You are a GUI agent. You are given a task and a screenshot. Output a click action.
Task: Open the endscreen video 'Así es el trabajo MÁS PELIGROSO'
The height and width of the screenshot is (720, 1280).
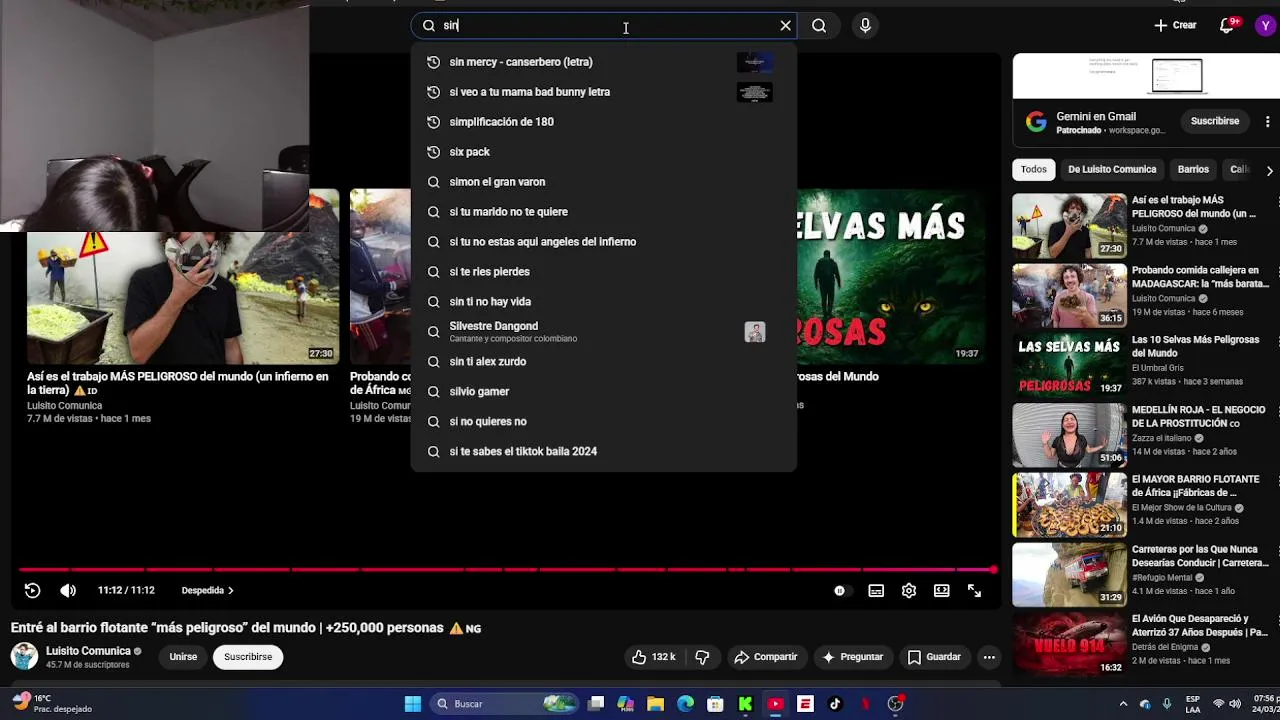[183, 276]
